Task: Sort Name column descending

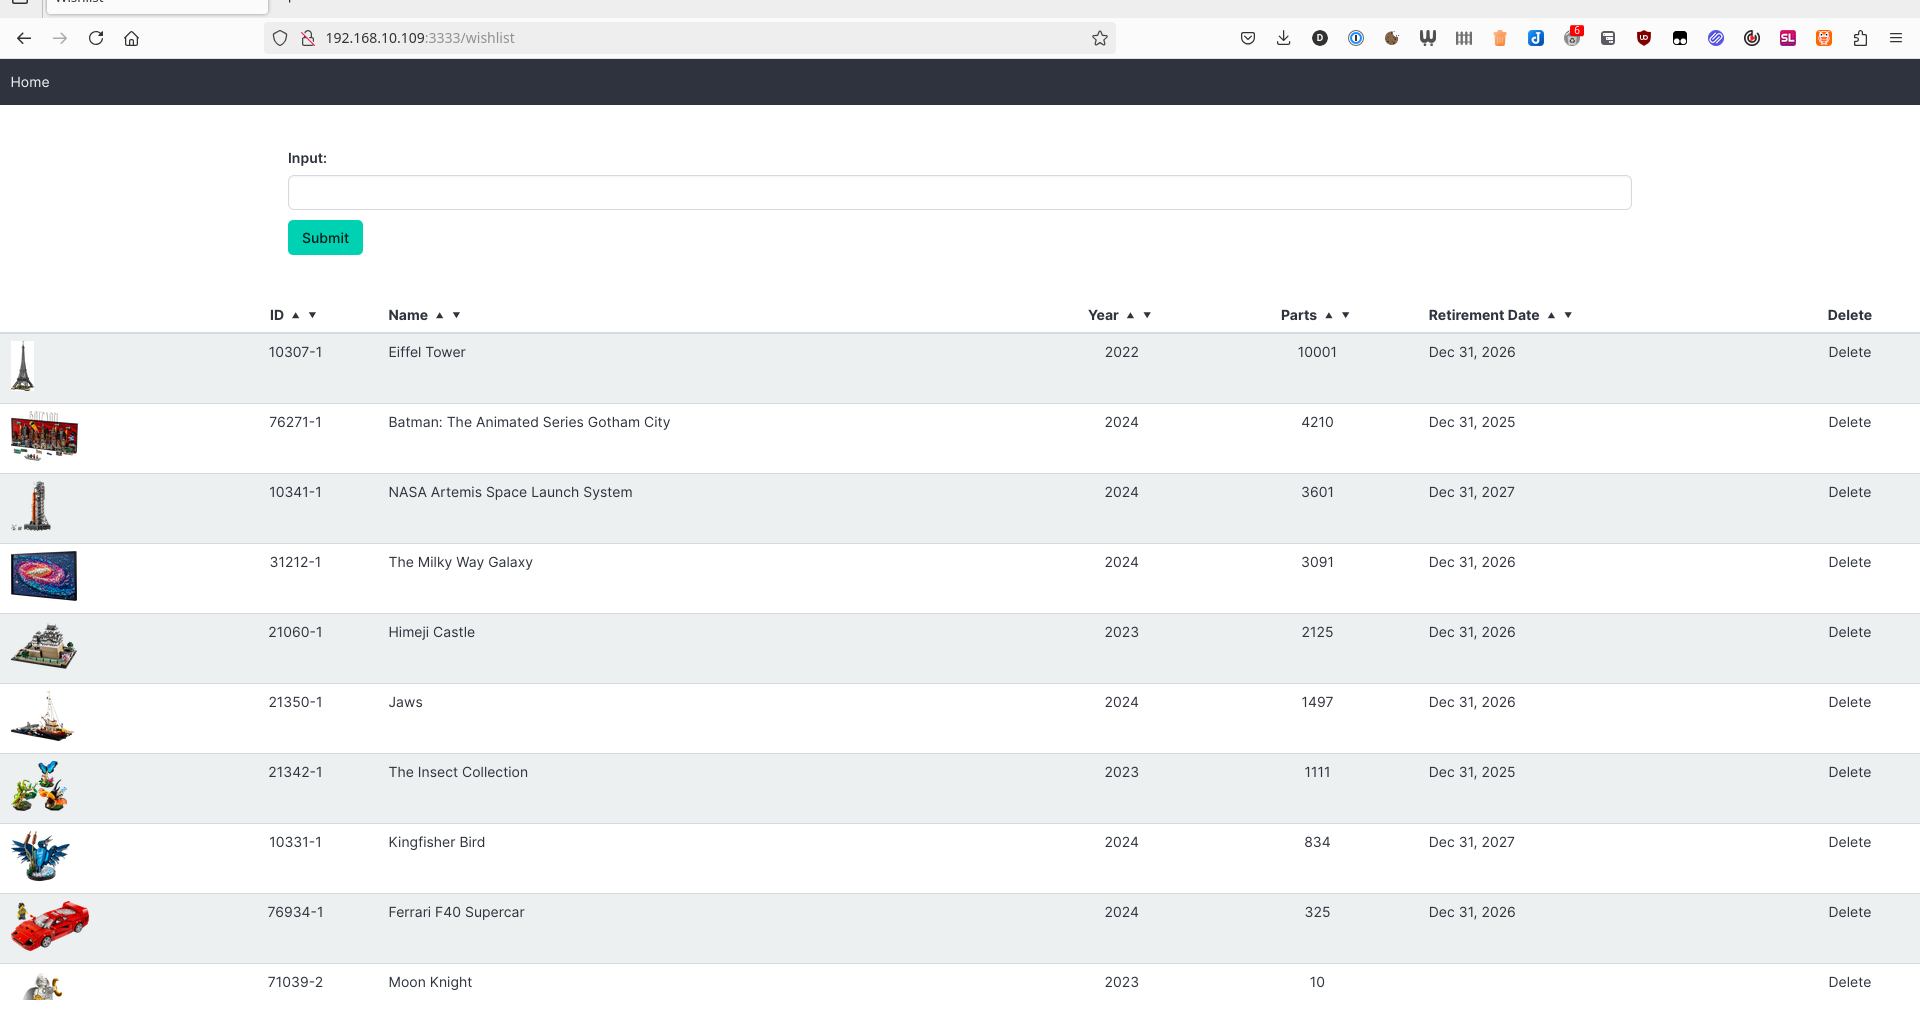Action: (x=457, y=315)
